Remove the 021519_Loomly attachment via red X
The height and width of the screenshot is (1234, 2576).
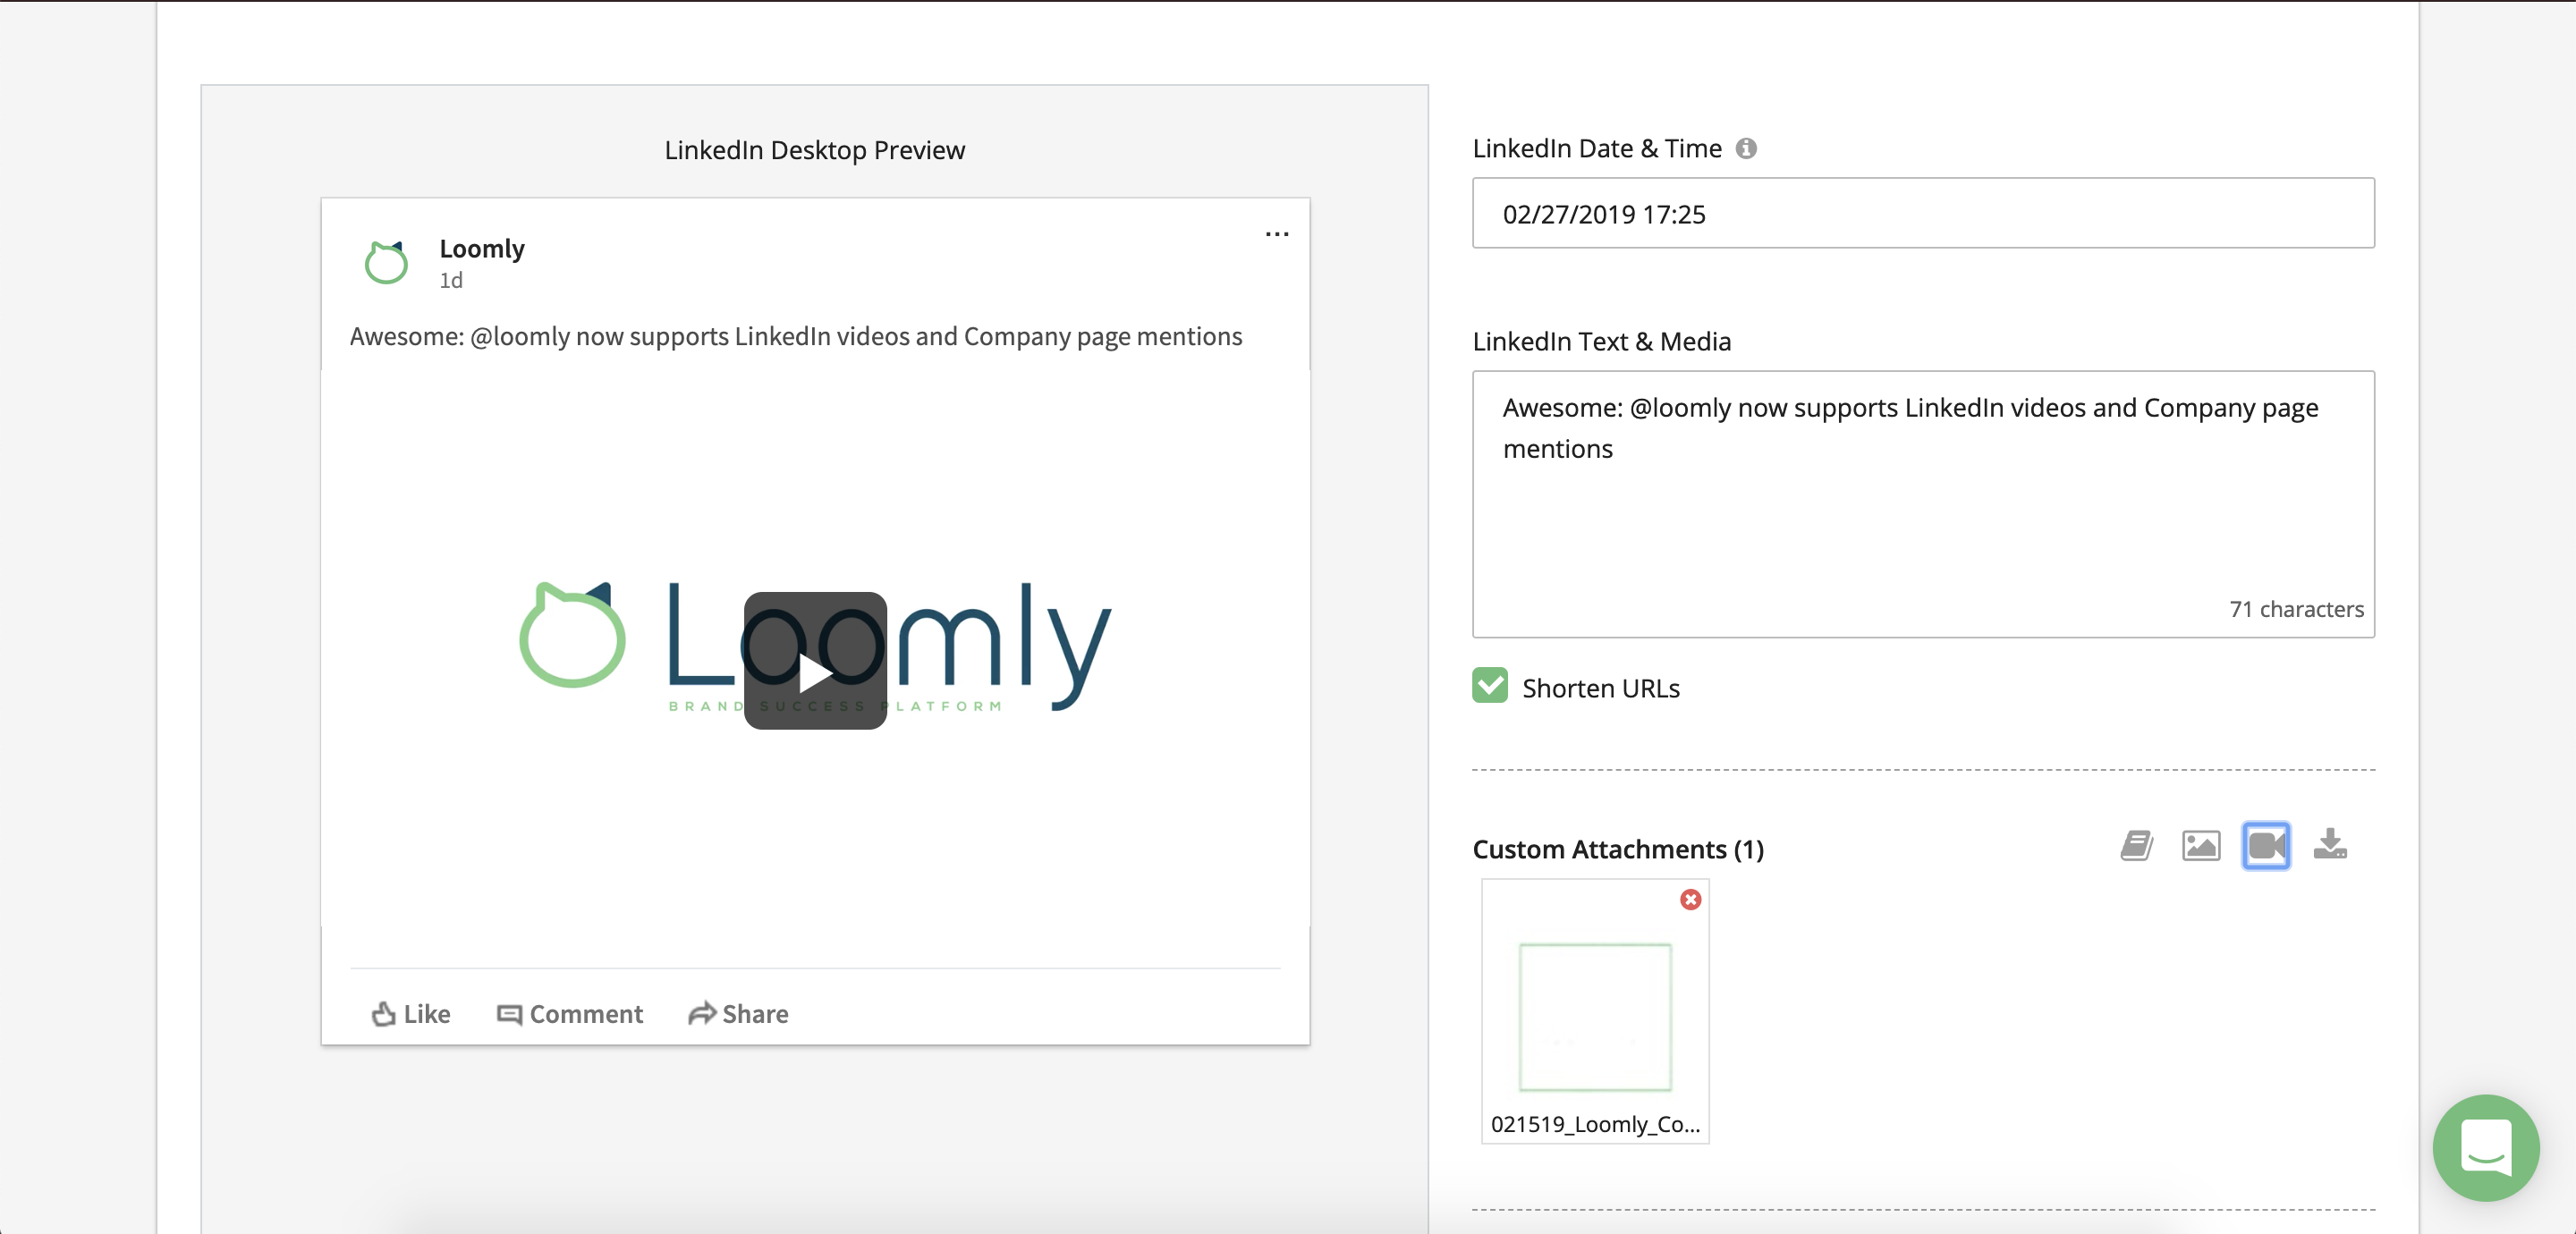click(1690, 899)
